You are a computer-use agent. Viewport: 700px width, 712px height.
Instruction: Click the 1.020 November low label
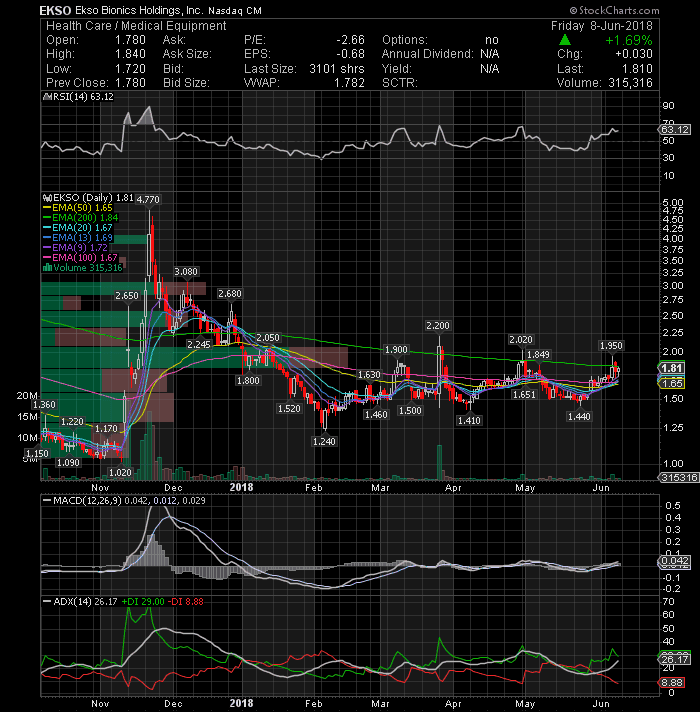point(121,473)
